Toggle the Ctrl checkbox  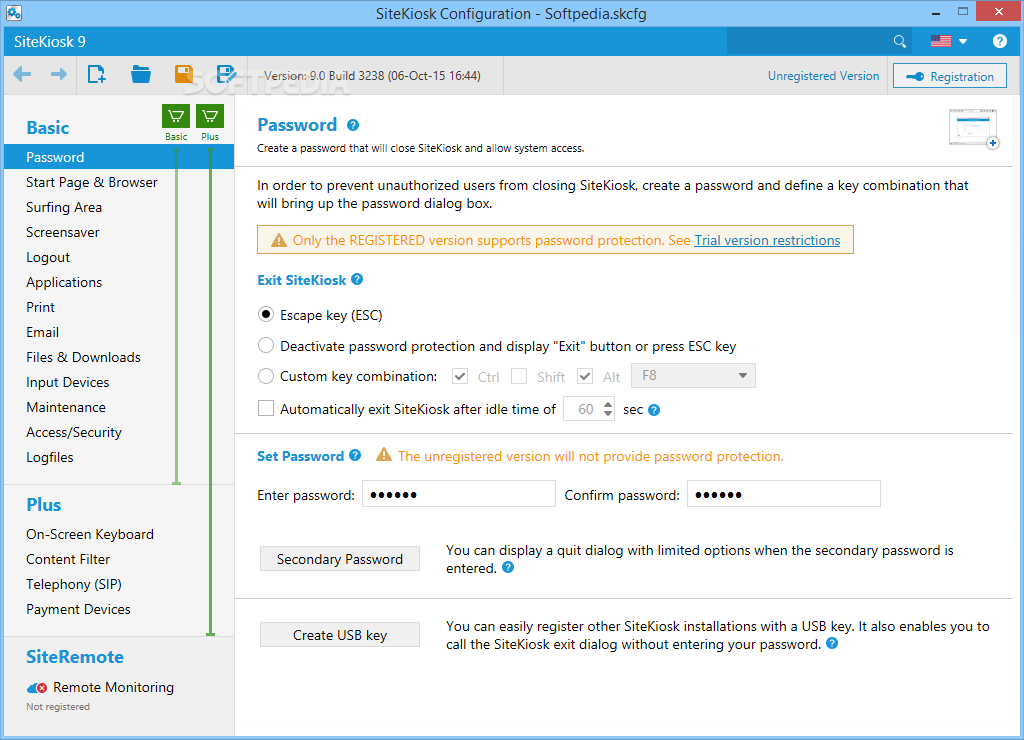tap(460, 376)
